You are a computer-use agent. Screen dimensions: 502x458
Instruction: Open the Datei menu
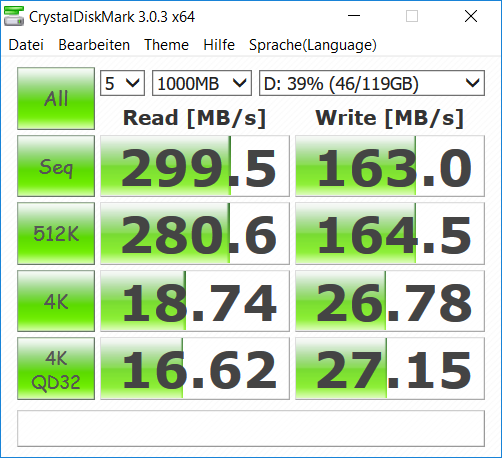tap(26, 45)
